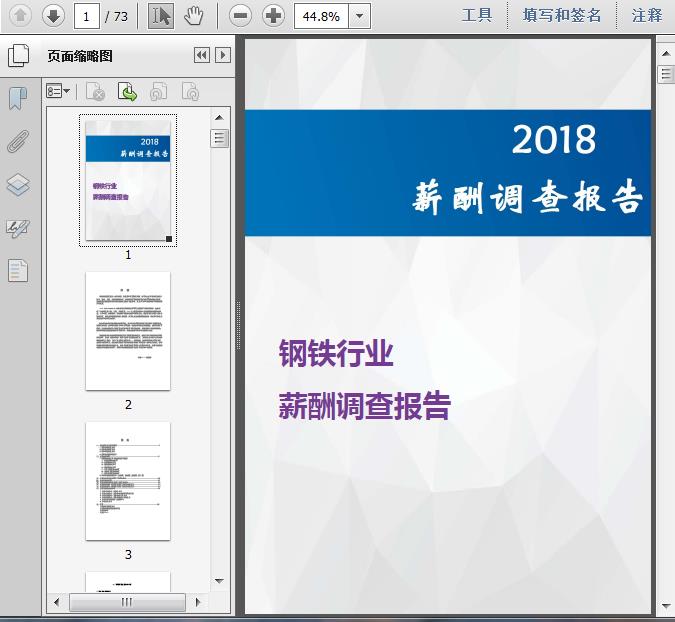Open the zoom percentage dropdown arrow
675x622 pixels.
pyautogui.click(x=359, y=16)
